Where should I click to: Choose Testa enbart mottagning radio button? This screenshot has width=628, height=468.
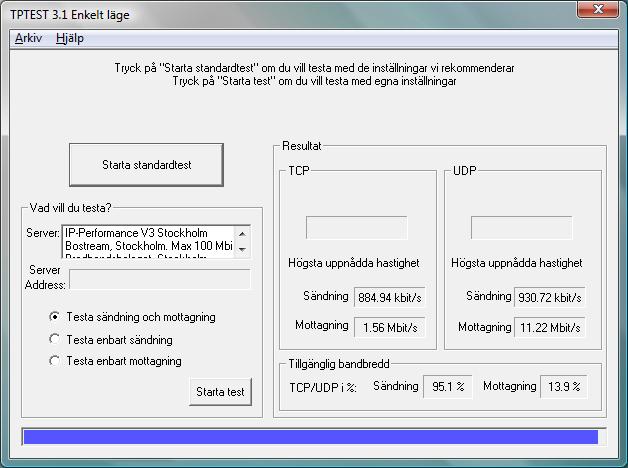[115, 361]
